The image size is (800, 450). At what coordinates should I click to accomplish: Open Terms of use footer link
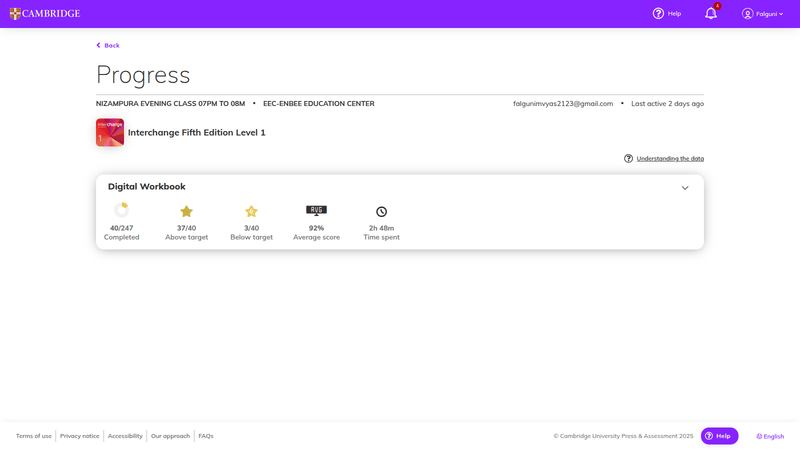tap(34, 436)
